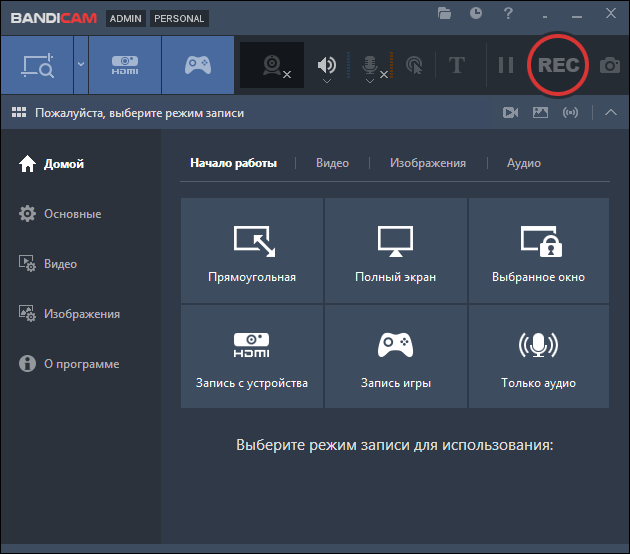630x554 pixels.
Task: Click the text overlay T icon
Action: pos(457,65)
